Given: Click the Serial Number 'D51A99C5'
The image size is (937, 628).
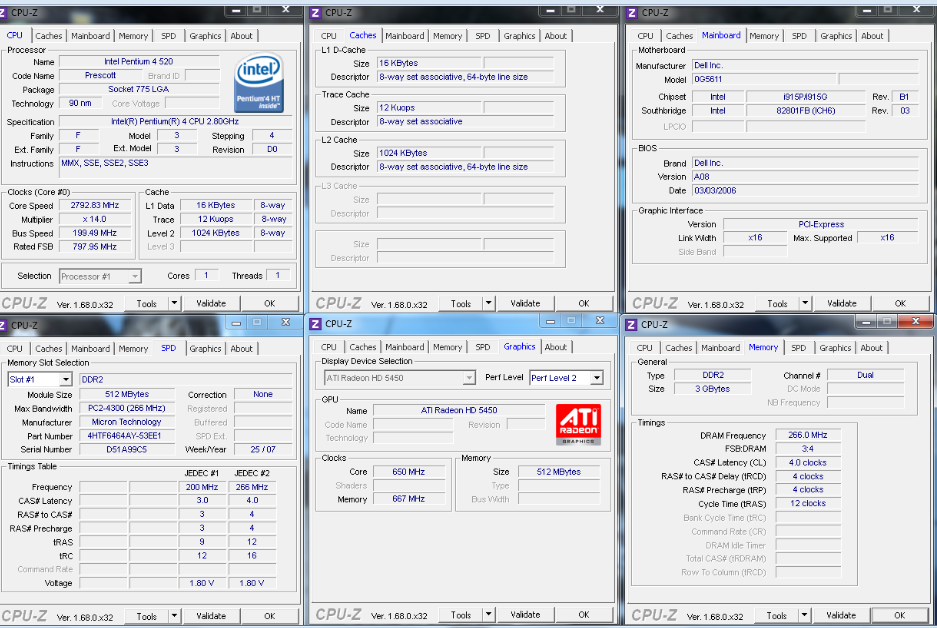Looking at the screenshot, I should (x=127, y=449).
